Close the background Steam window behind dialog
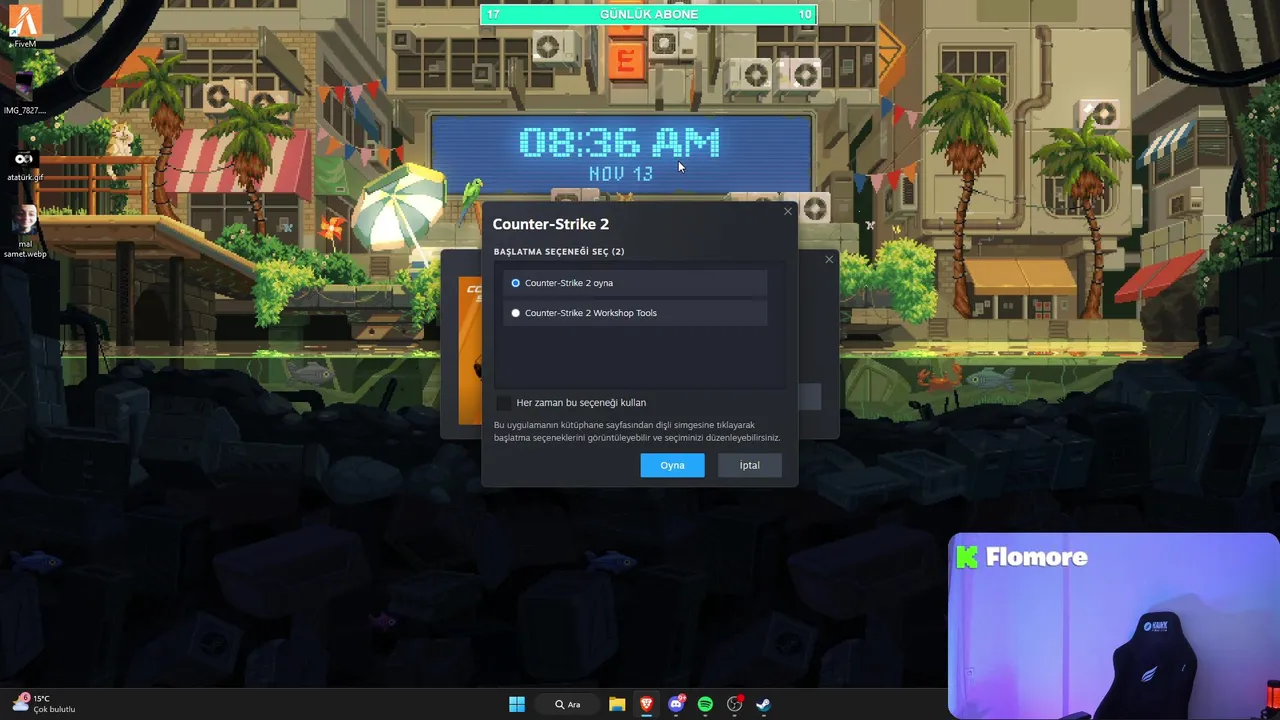1280x720 pixels. (x=829, y=260)
